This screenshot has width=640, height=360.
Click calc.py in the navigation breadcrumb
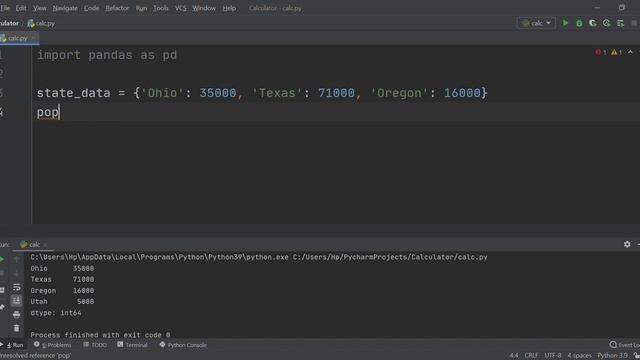[41, 23]
